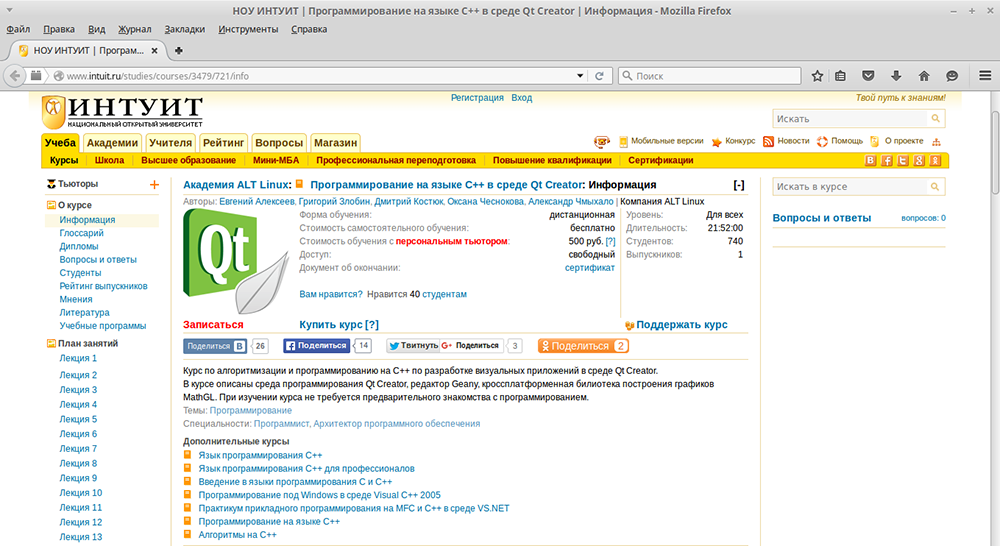Open the Firefox downloads arrow icon
The image size is (1000, 546).
click(x=896, y=76)
